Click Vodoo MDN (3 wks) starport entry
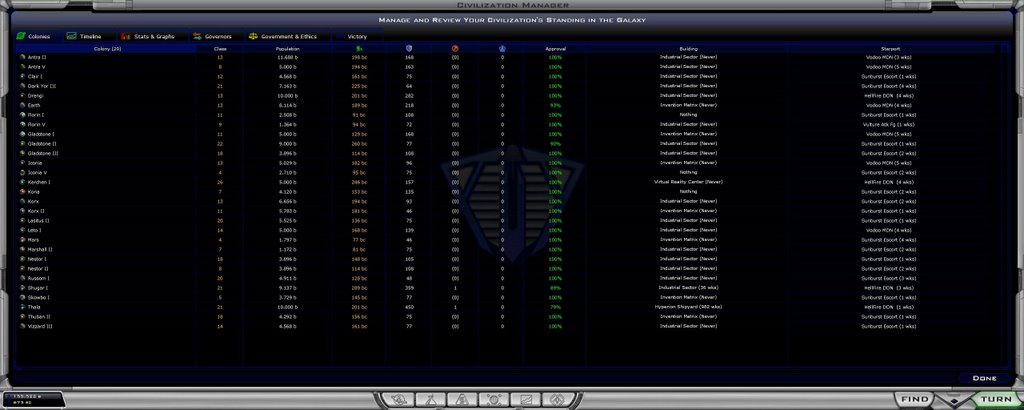 click(890, 57)
